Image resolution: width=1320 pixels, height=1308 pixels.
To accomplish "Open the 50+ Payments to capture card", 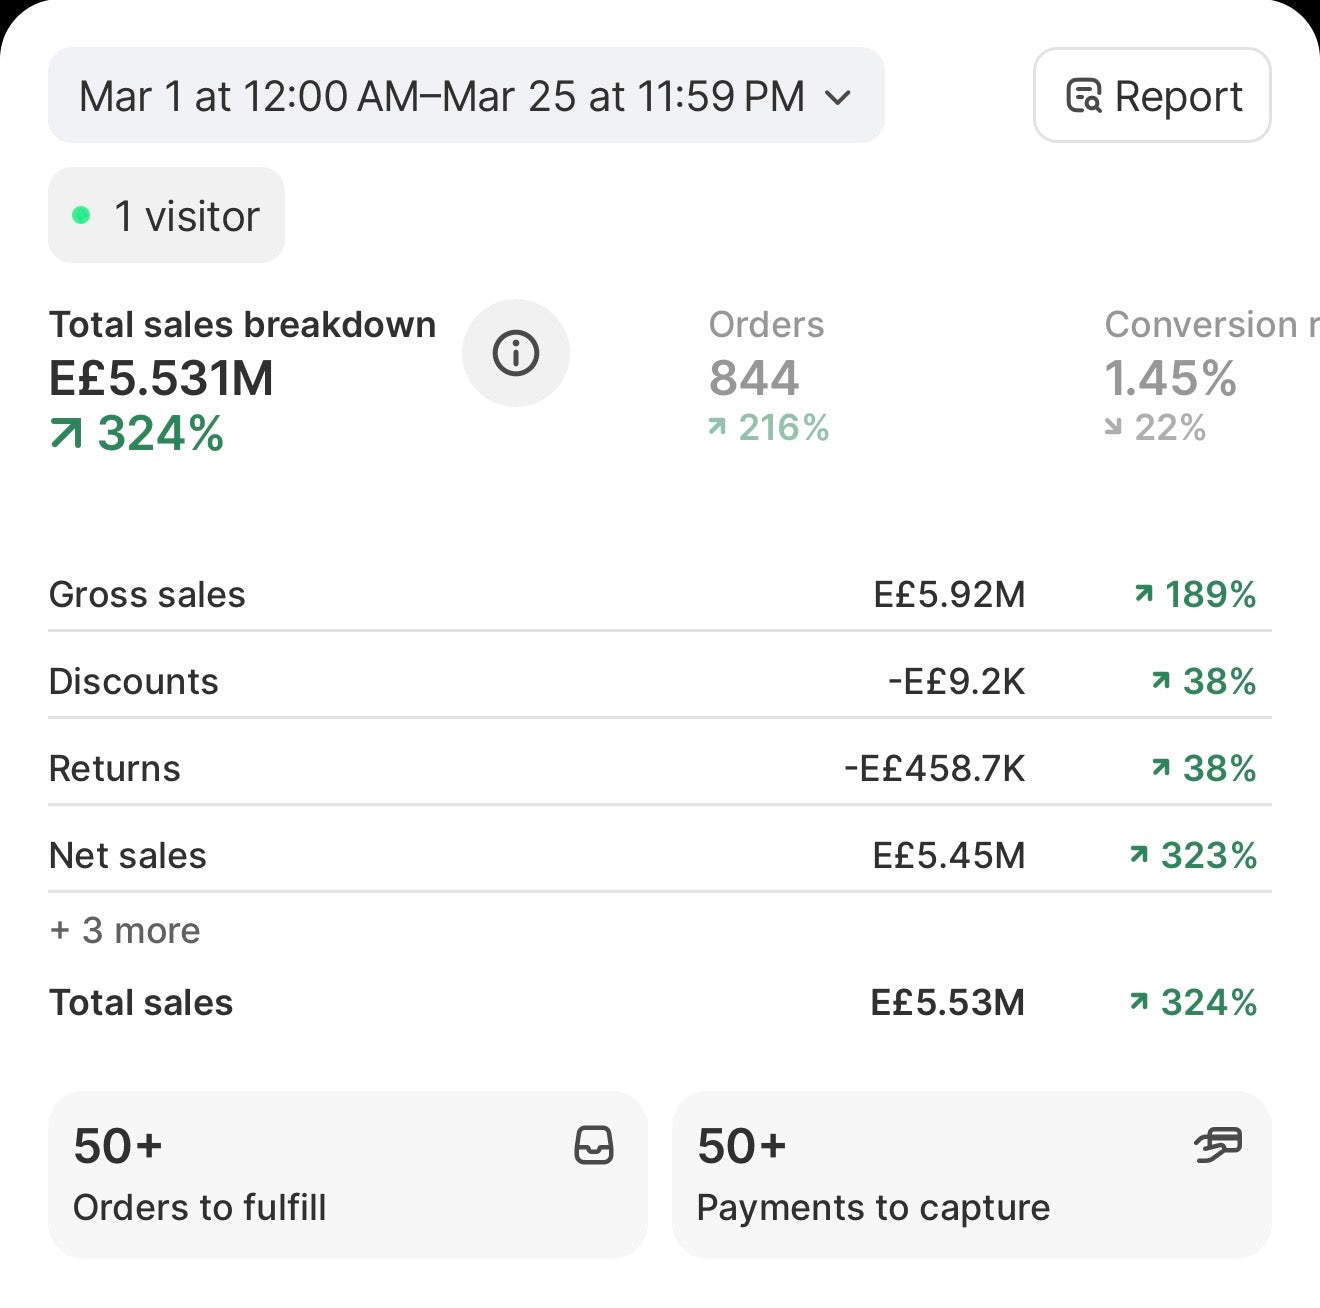I will [972, 1175].
